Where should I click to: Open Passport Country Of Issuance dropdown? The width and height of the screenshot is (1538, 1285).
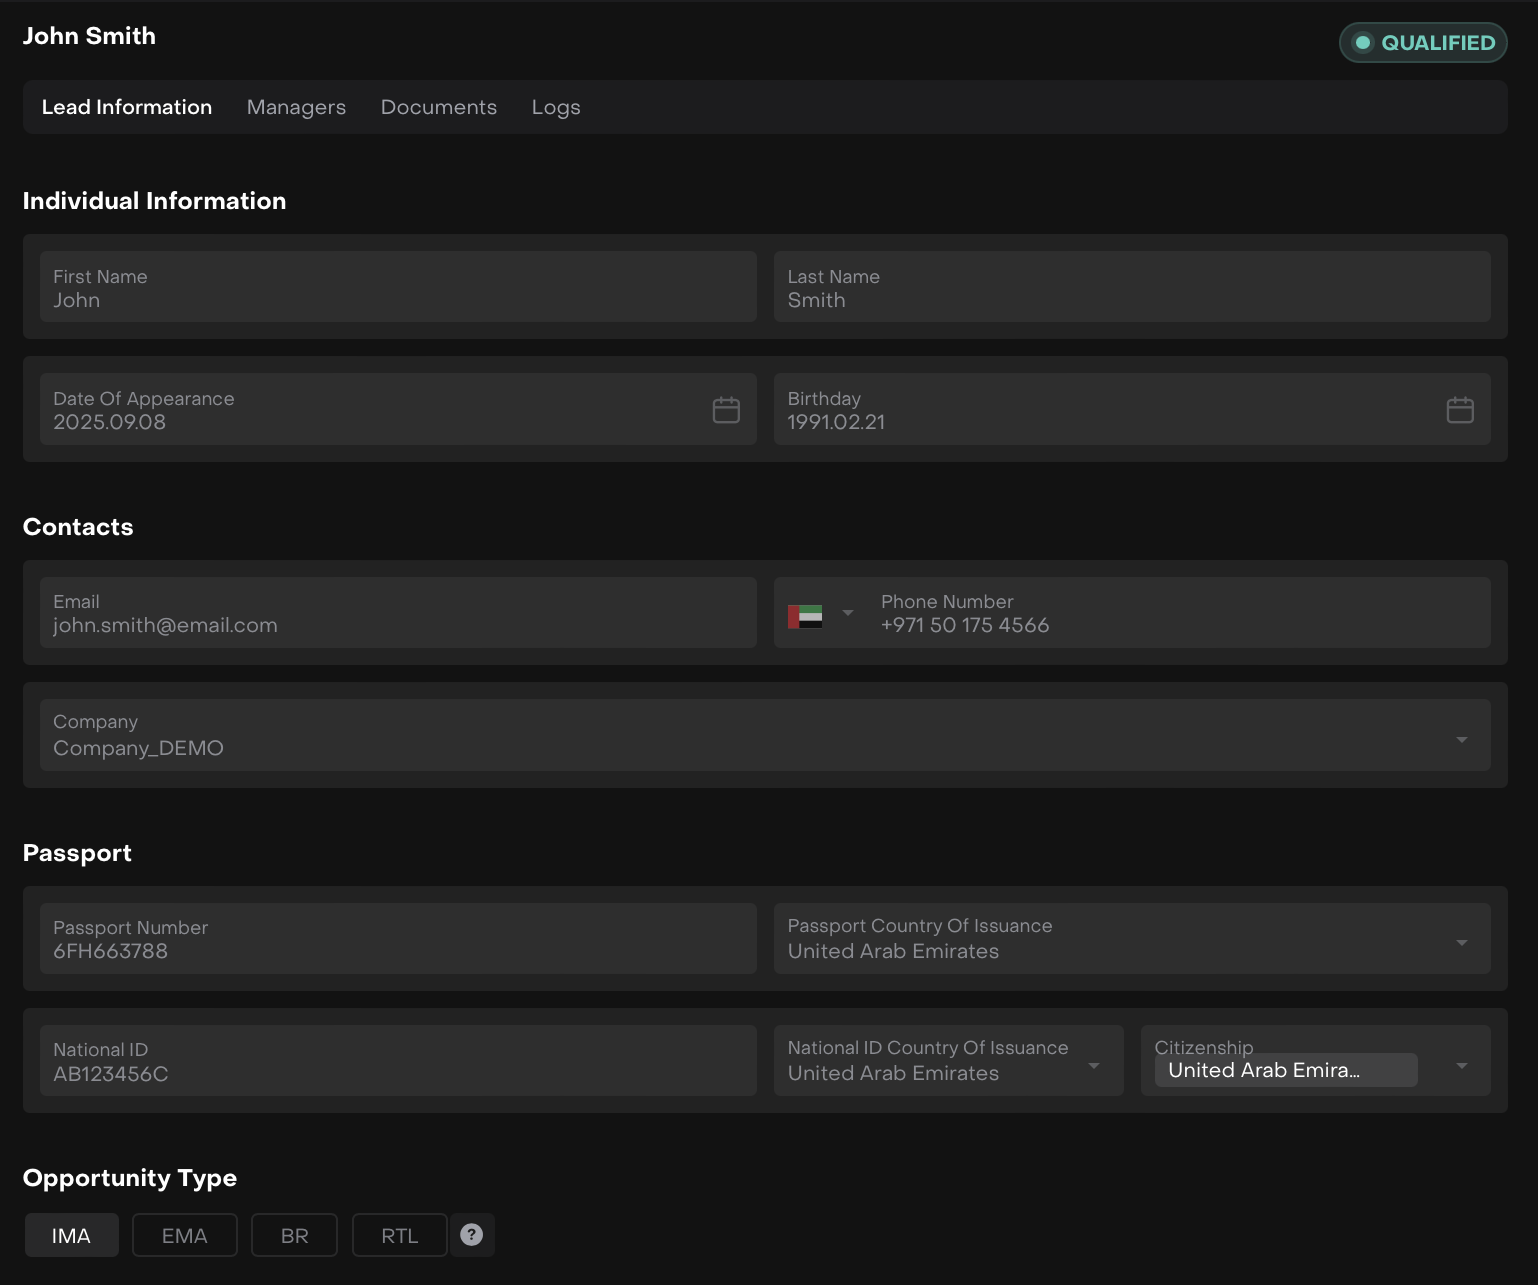click(x=1461, y=943)
